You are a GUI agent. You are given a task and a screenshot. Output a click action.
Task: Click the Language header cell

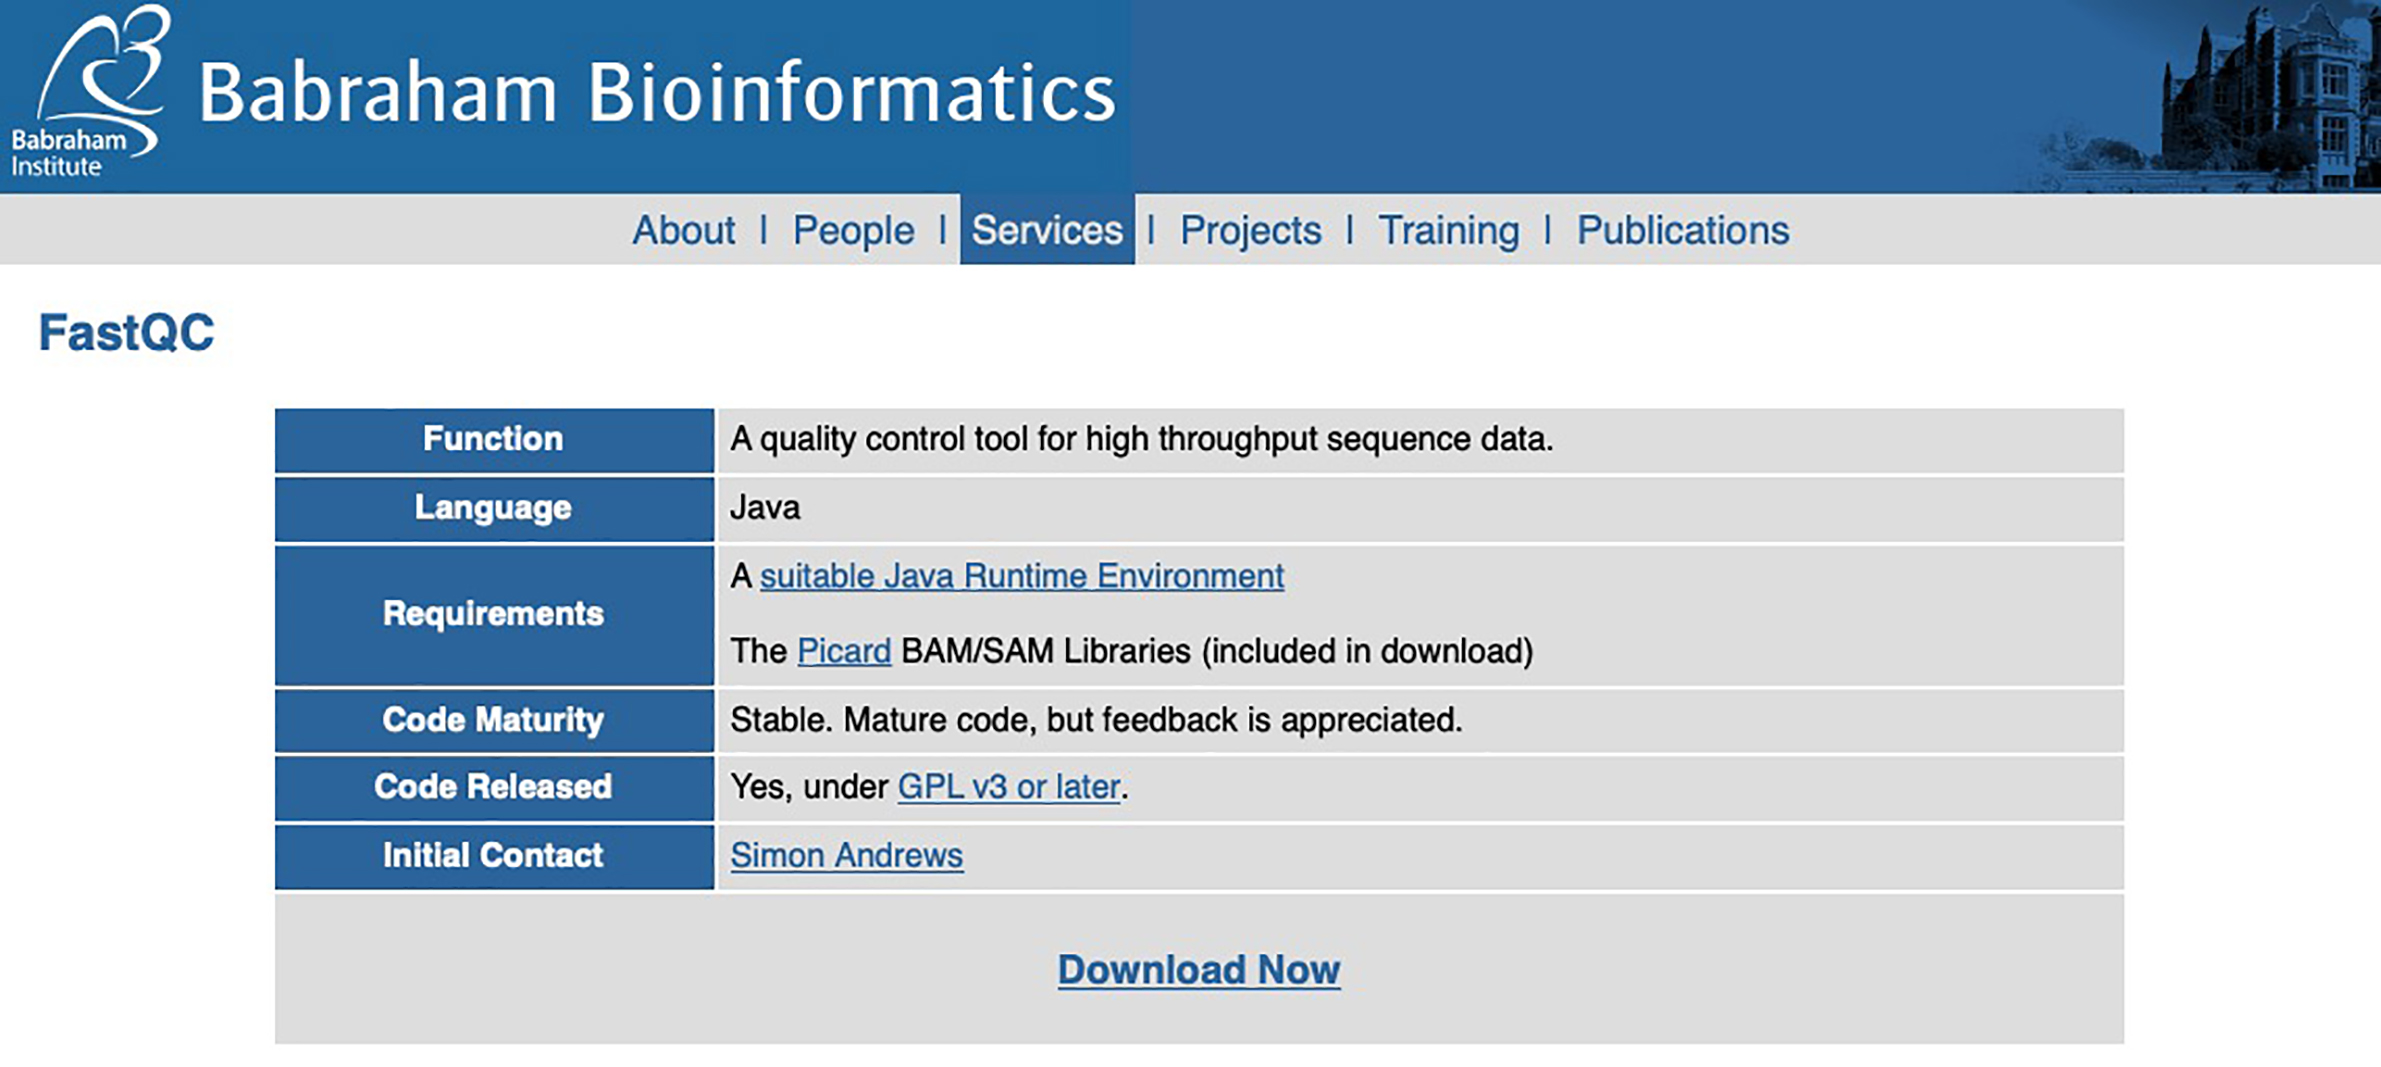tap(494, 509)
